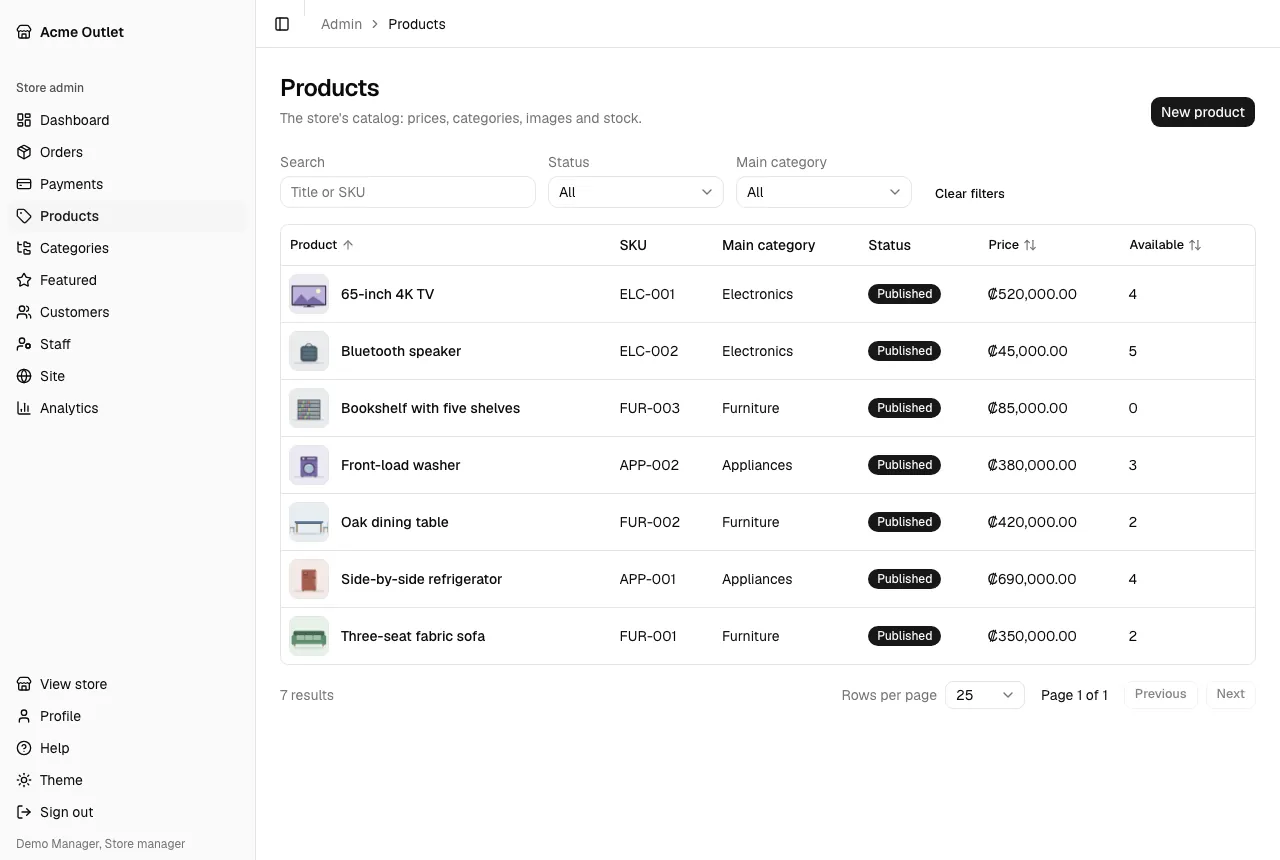Click the Products tag icon
The height and width of the screenshot is (860, 1280).
pyautogui.click(x=24, y=216)
